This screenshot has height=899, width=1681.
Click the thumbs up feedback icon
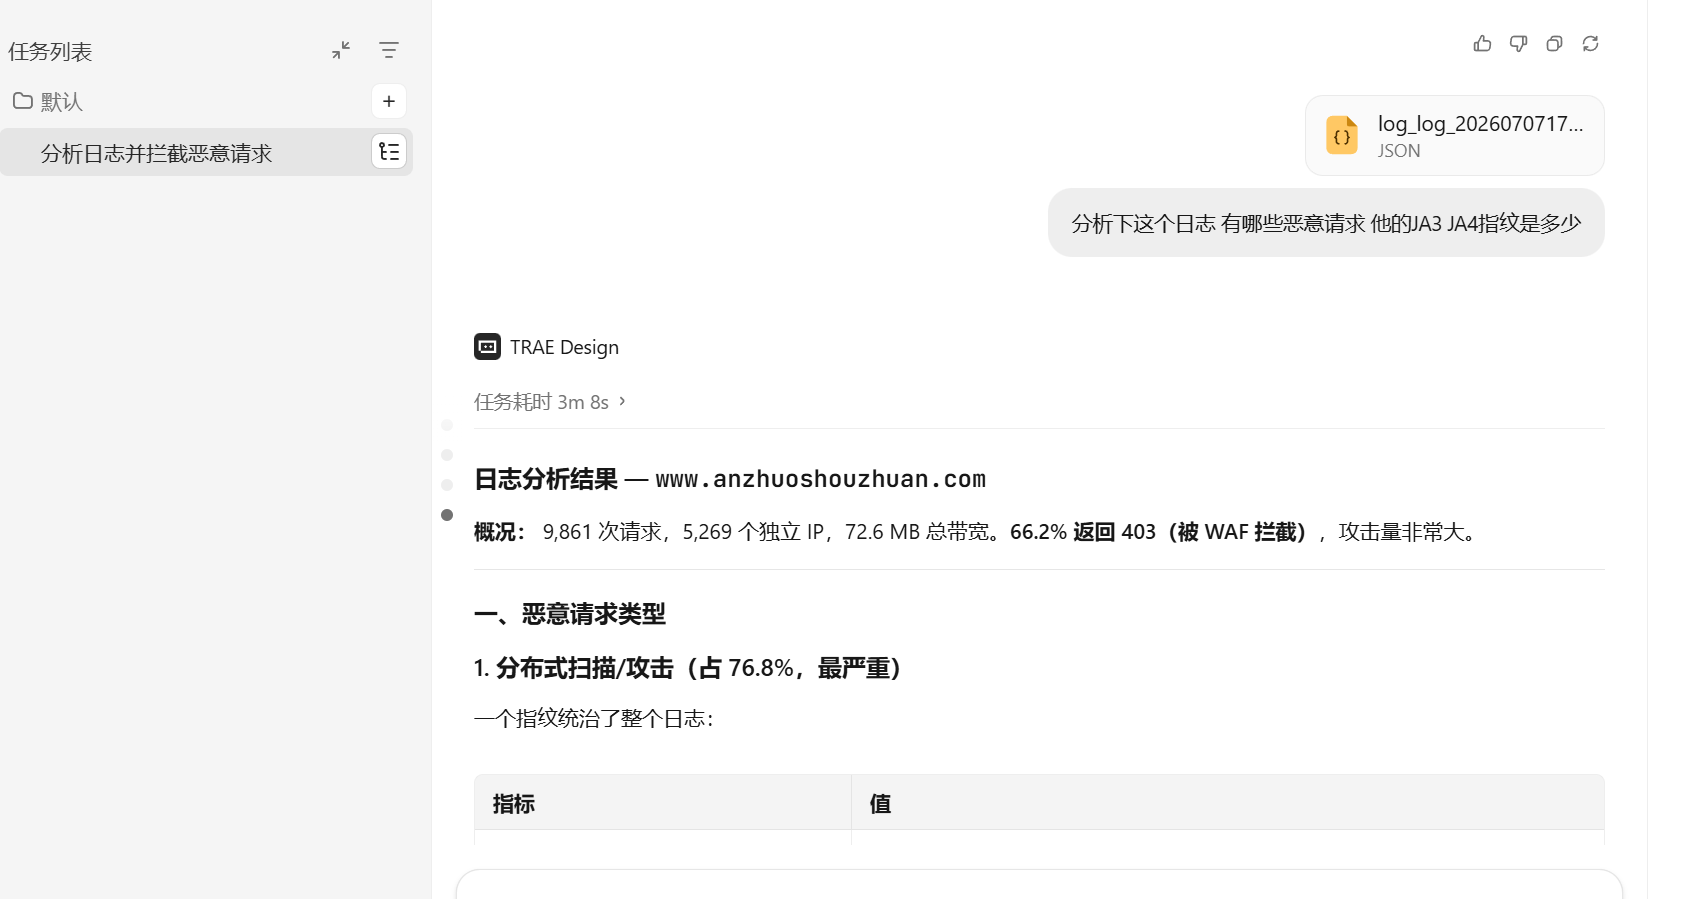pyautogui.click(x=1482, y=43)
